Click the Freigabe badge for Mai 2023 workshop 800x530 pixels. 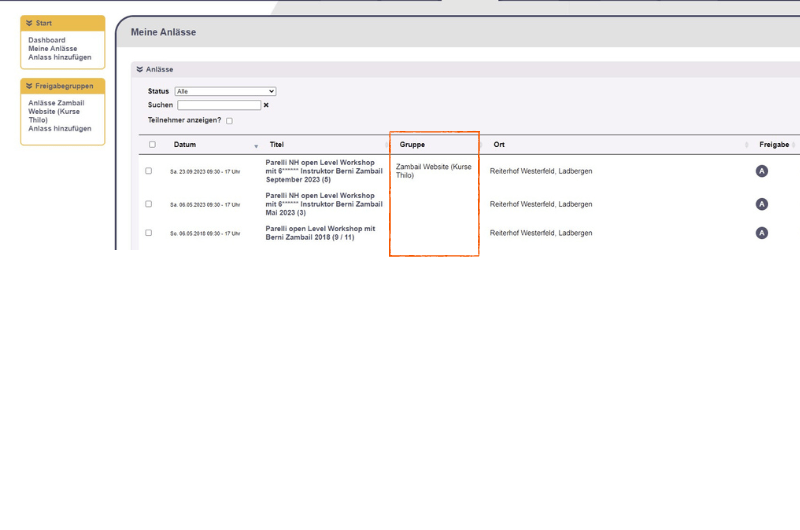point(762,204)
